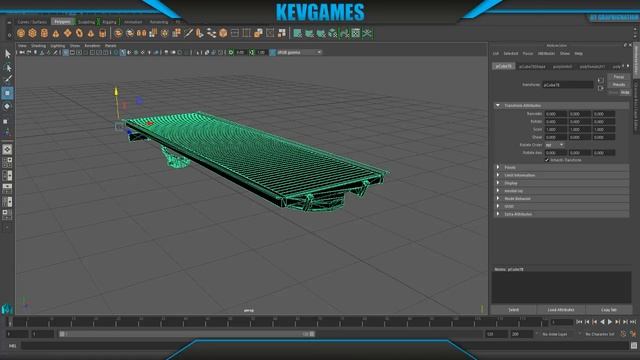Open the Rotate Order dropdown

(554, 145)
